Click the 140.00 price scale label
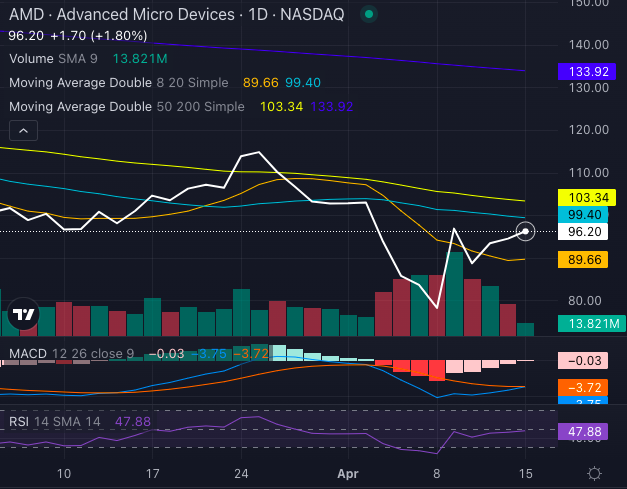 click(589, 45)
